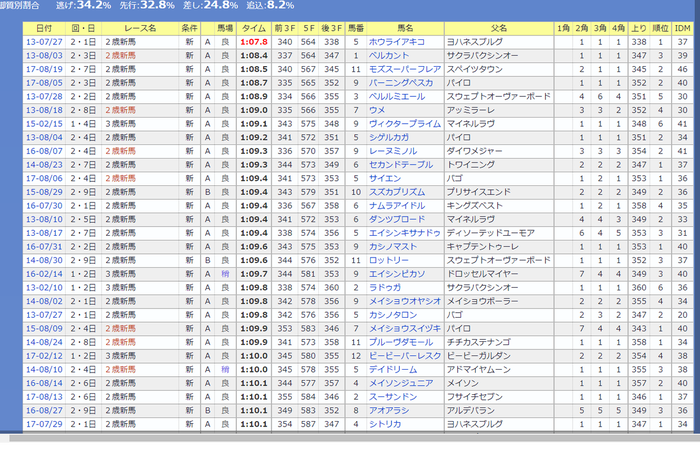Open race date link 16-02/14

44,274
